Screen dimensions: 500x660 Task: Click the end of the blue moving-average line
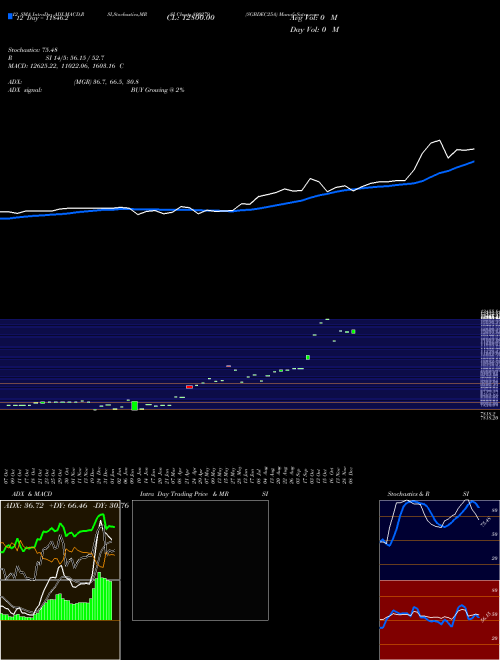coord(473,162)
